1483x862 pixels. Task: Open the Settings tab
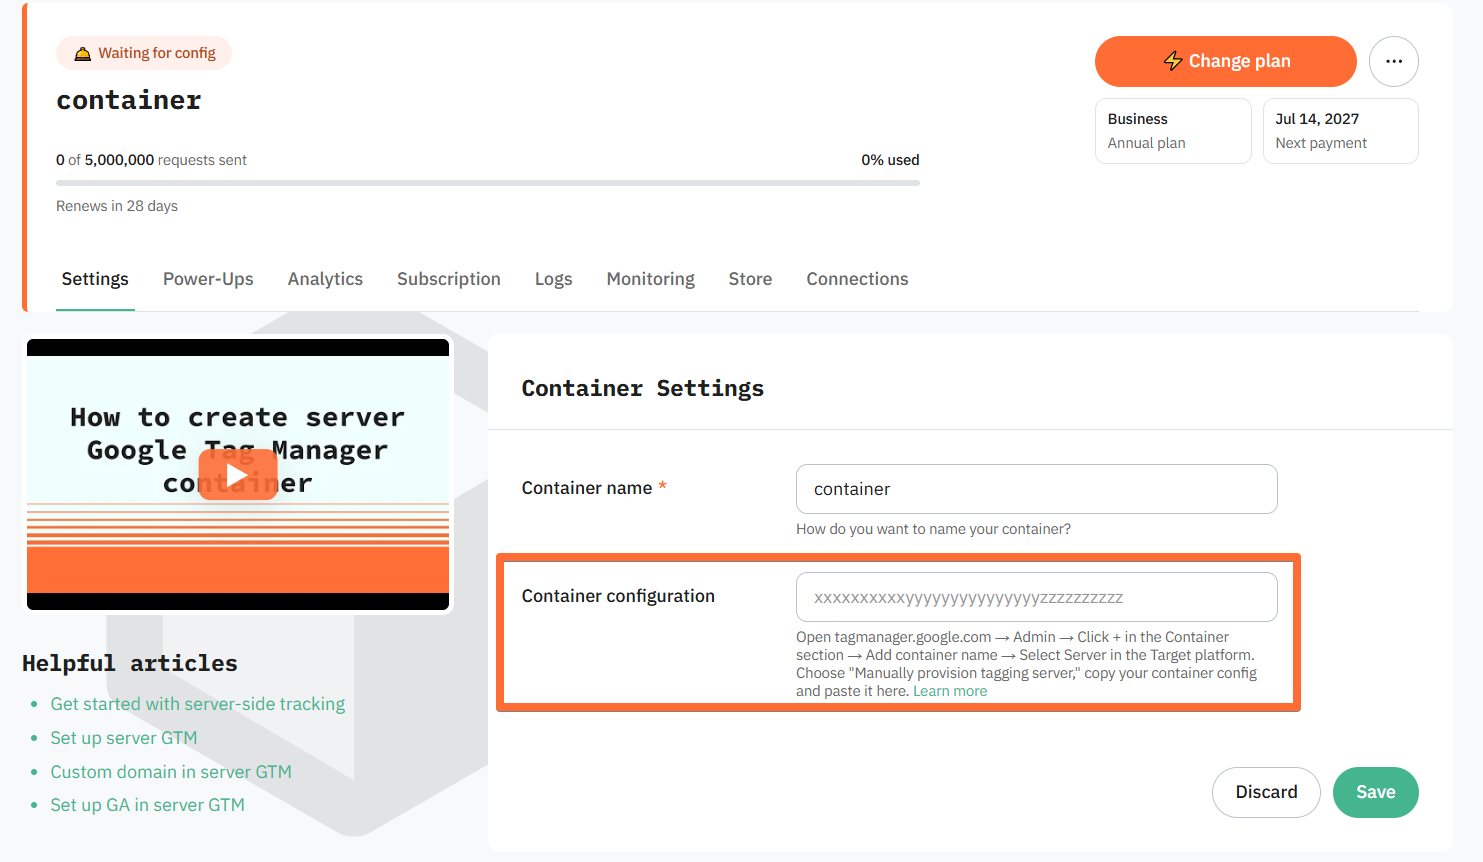tap(95, 279)
